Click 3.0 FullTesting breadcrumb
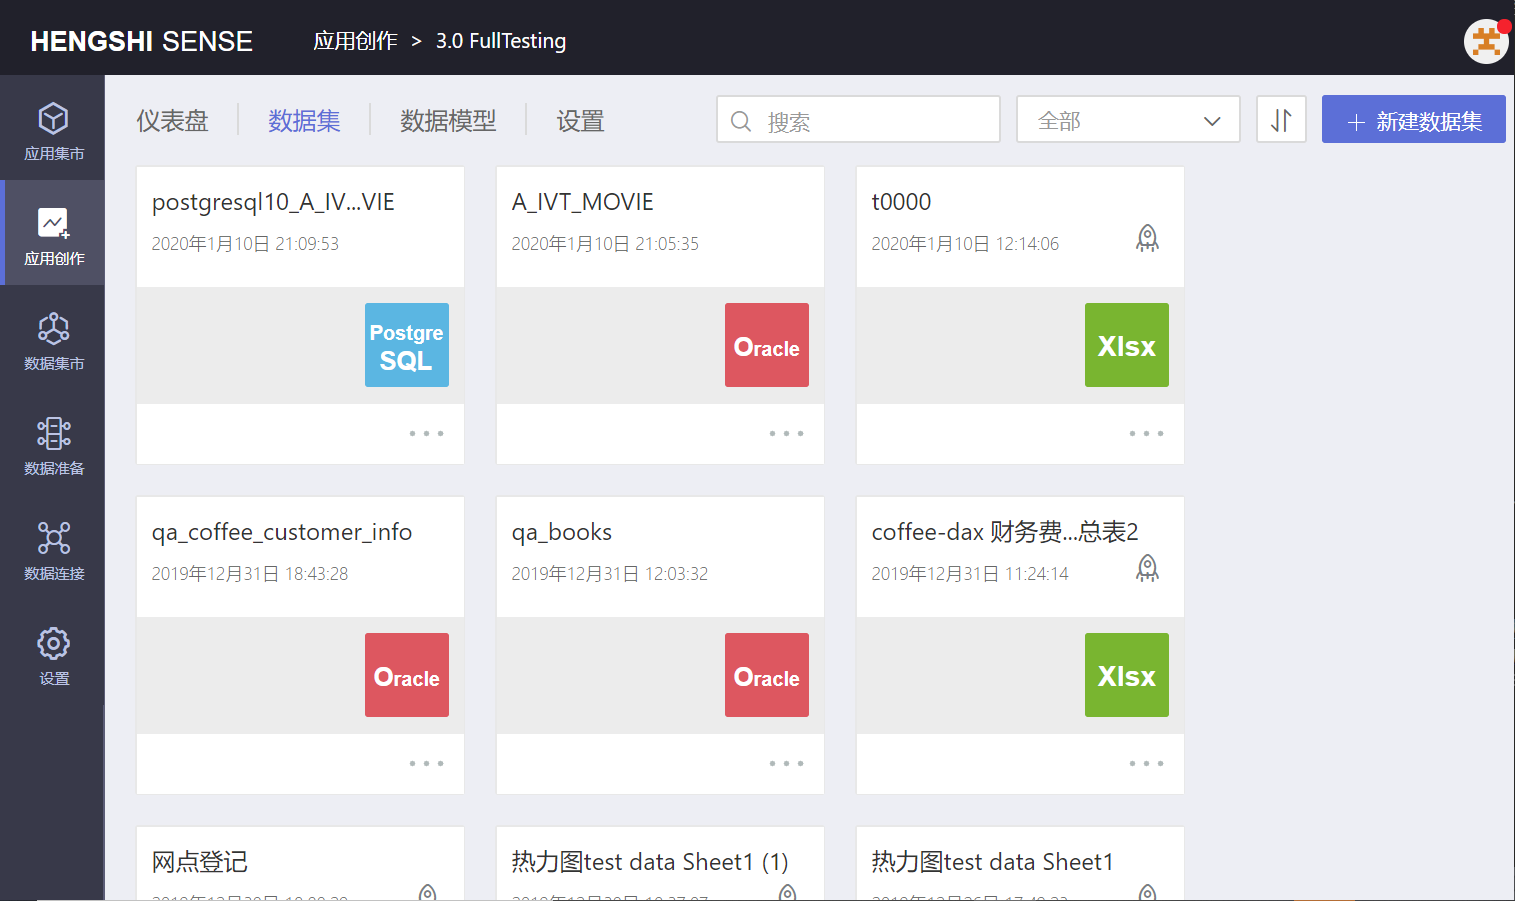Image resolution: width=1515 pixels, height=901 pixels. coord(501,41)
